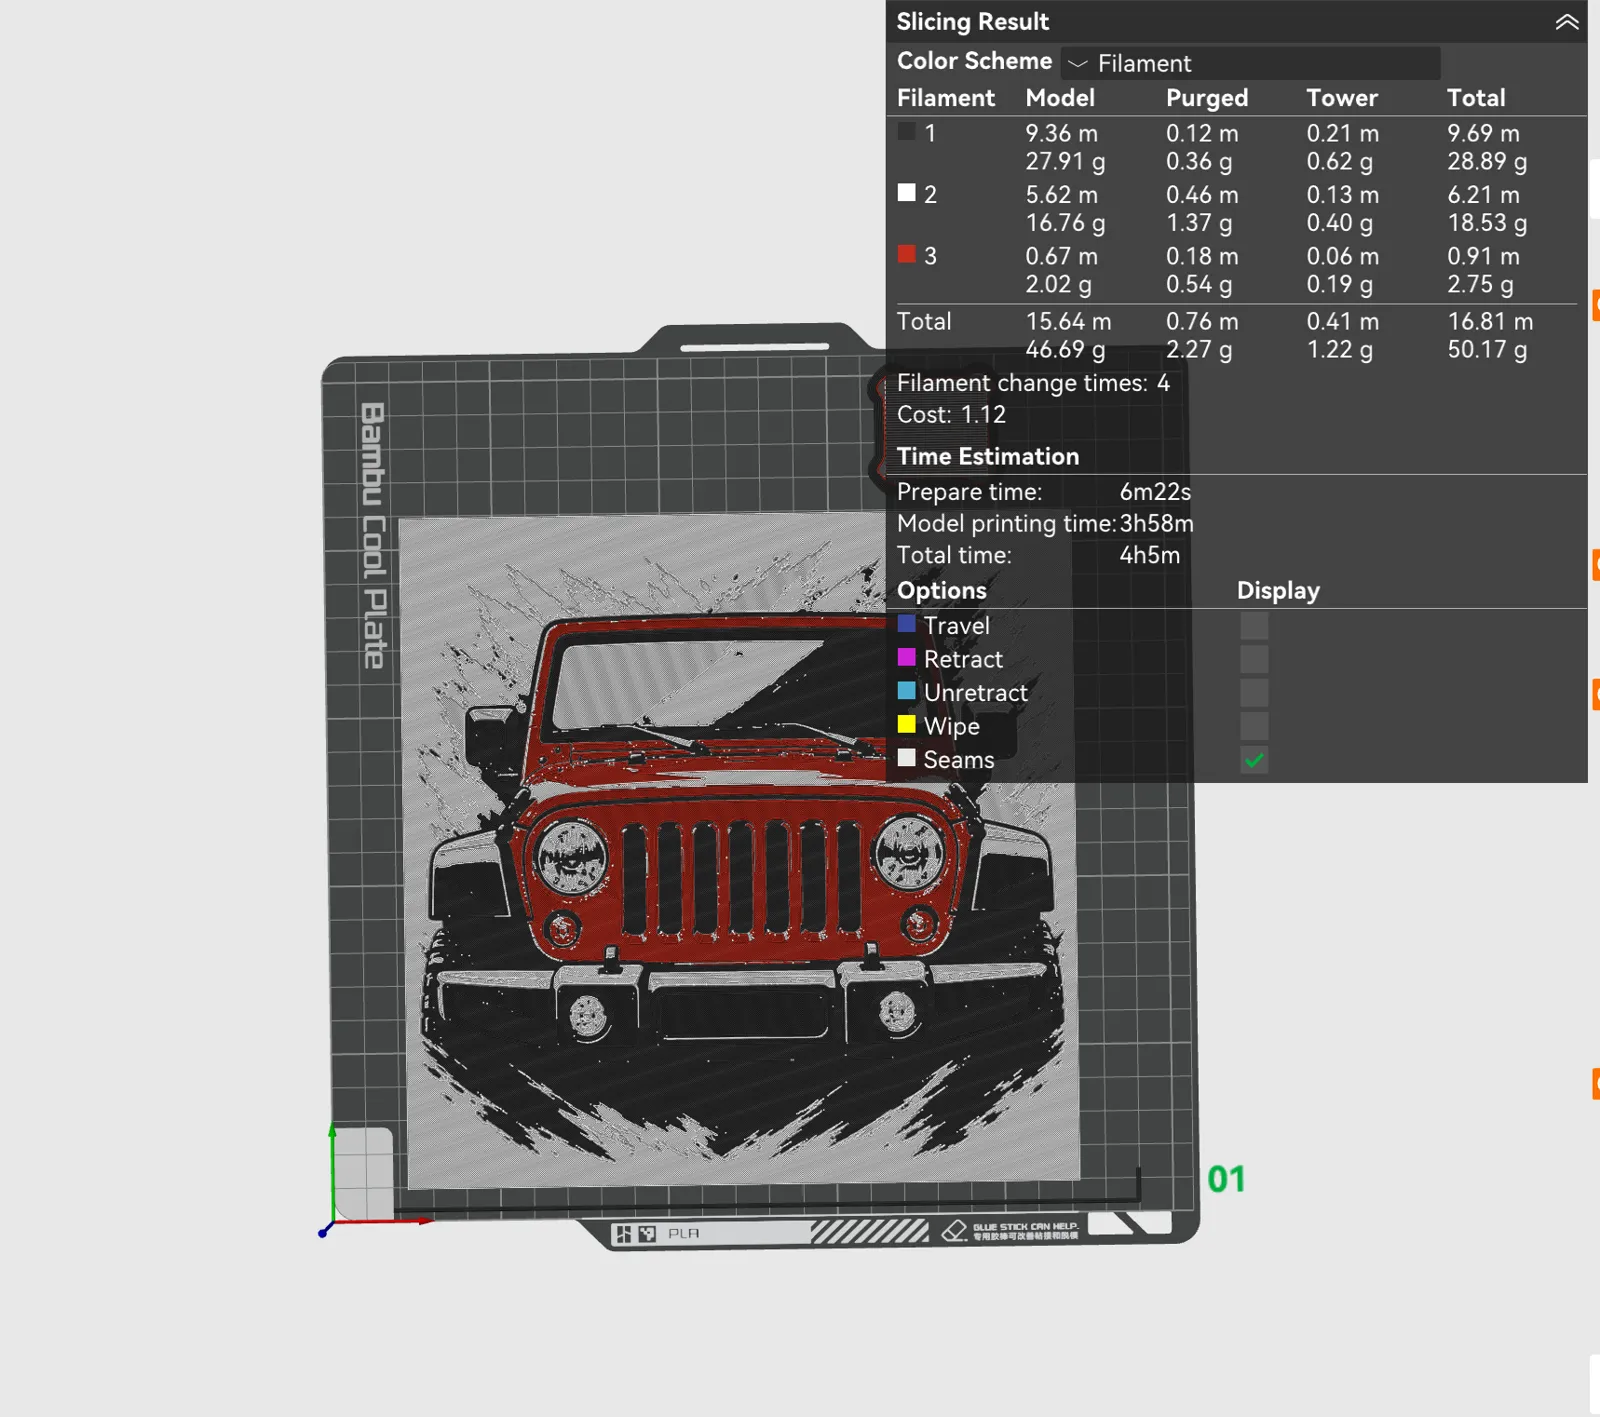Click the Time Estimation heading
This screenshot has width=1600, height=1417.
coord(988,457)
